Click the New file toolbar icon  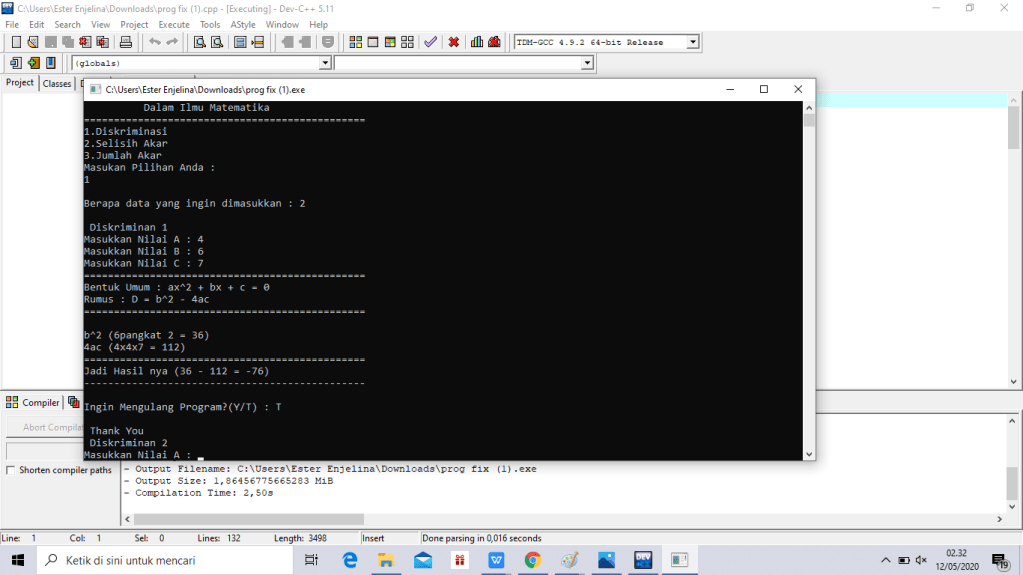pyautogui.click(x=16, y=42)
